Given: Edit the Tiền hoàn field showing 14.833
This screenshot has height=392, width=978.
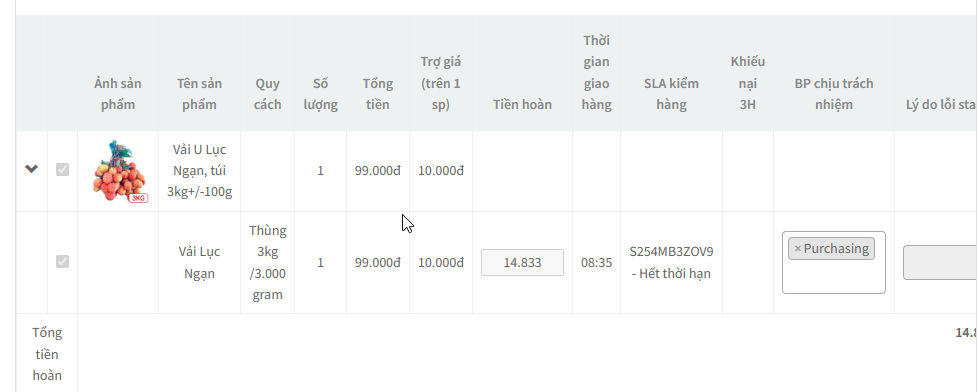Looking at the screenshot, I should 522,263.
